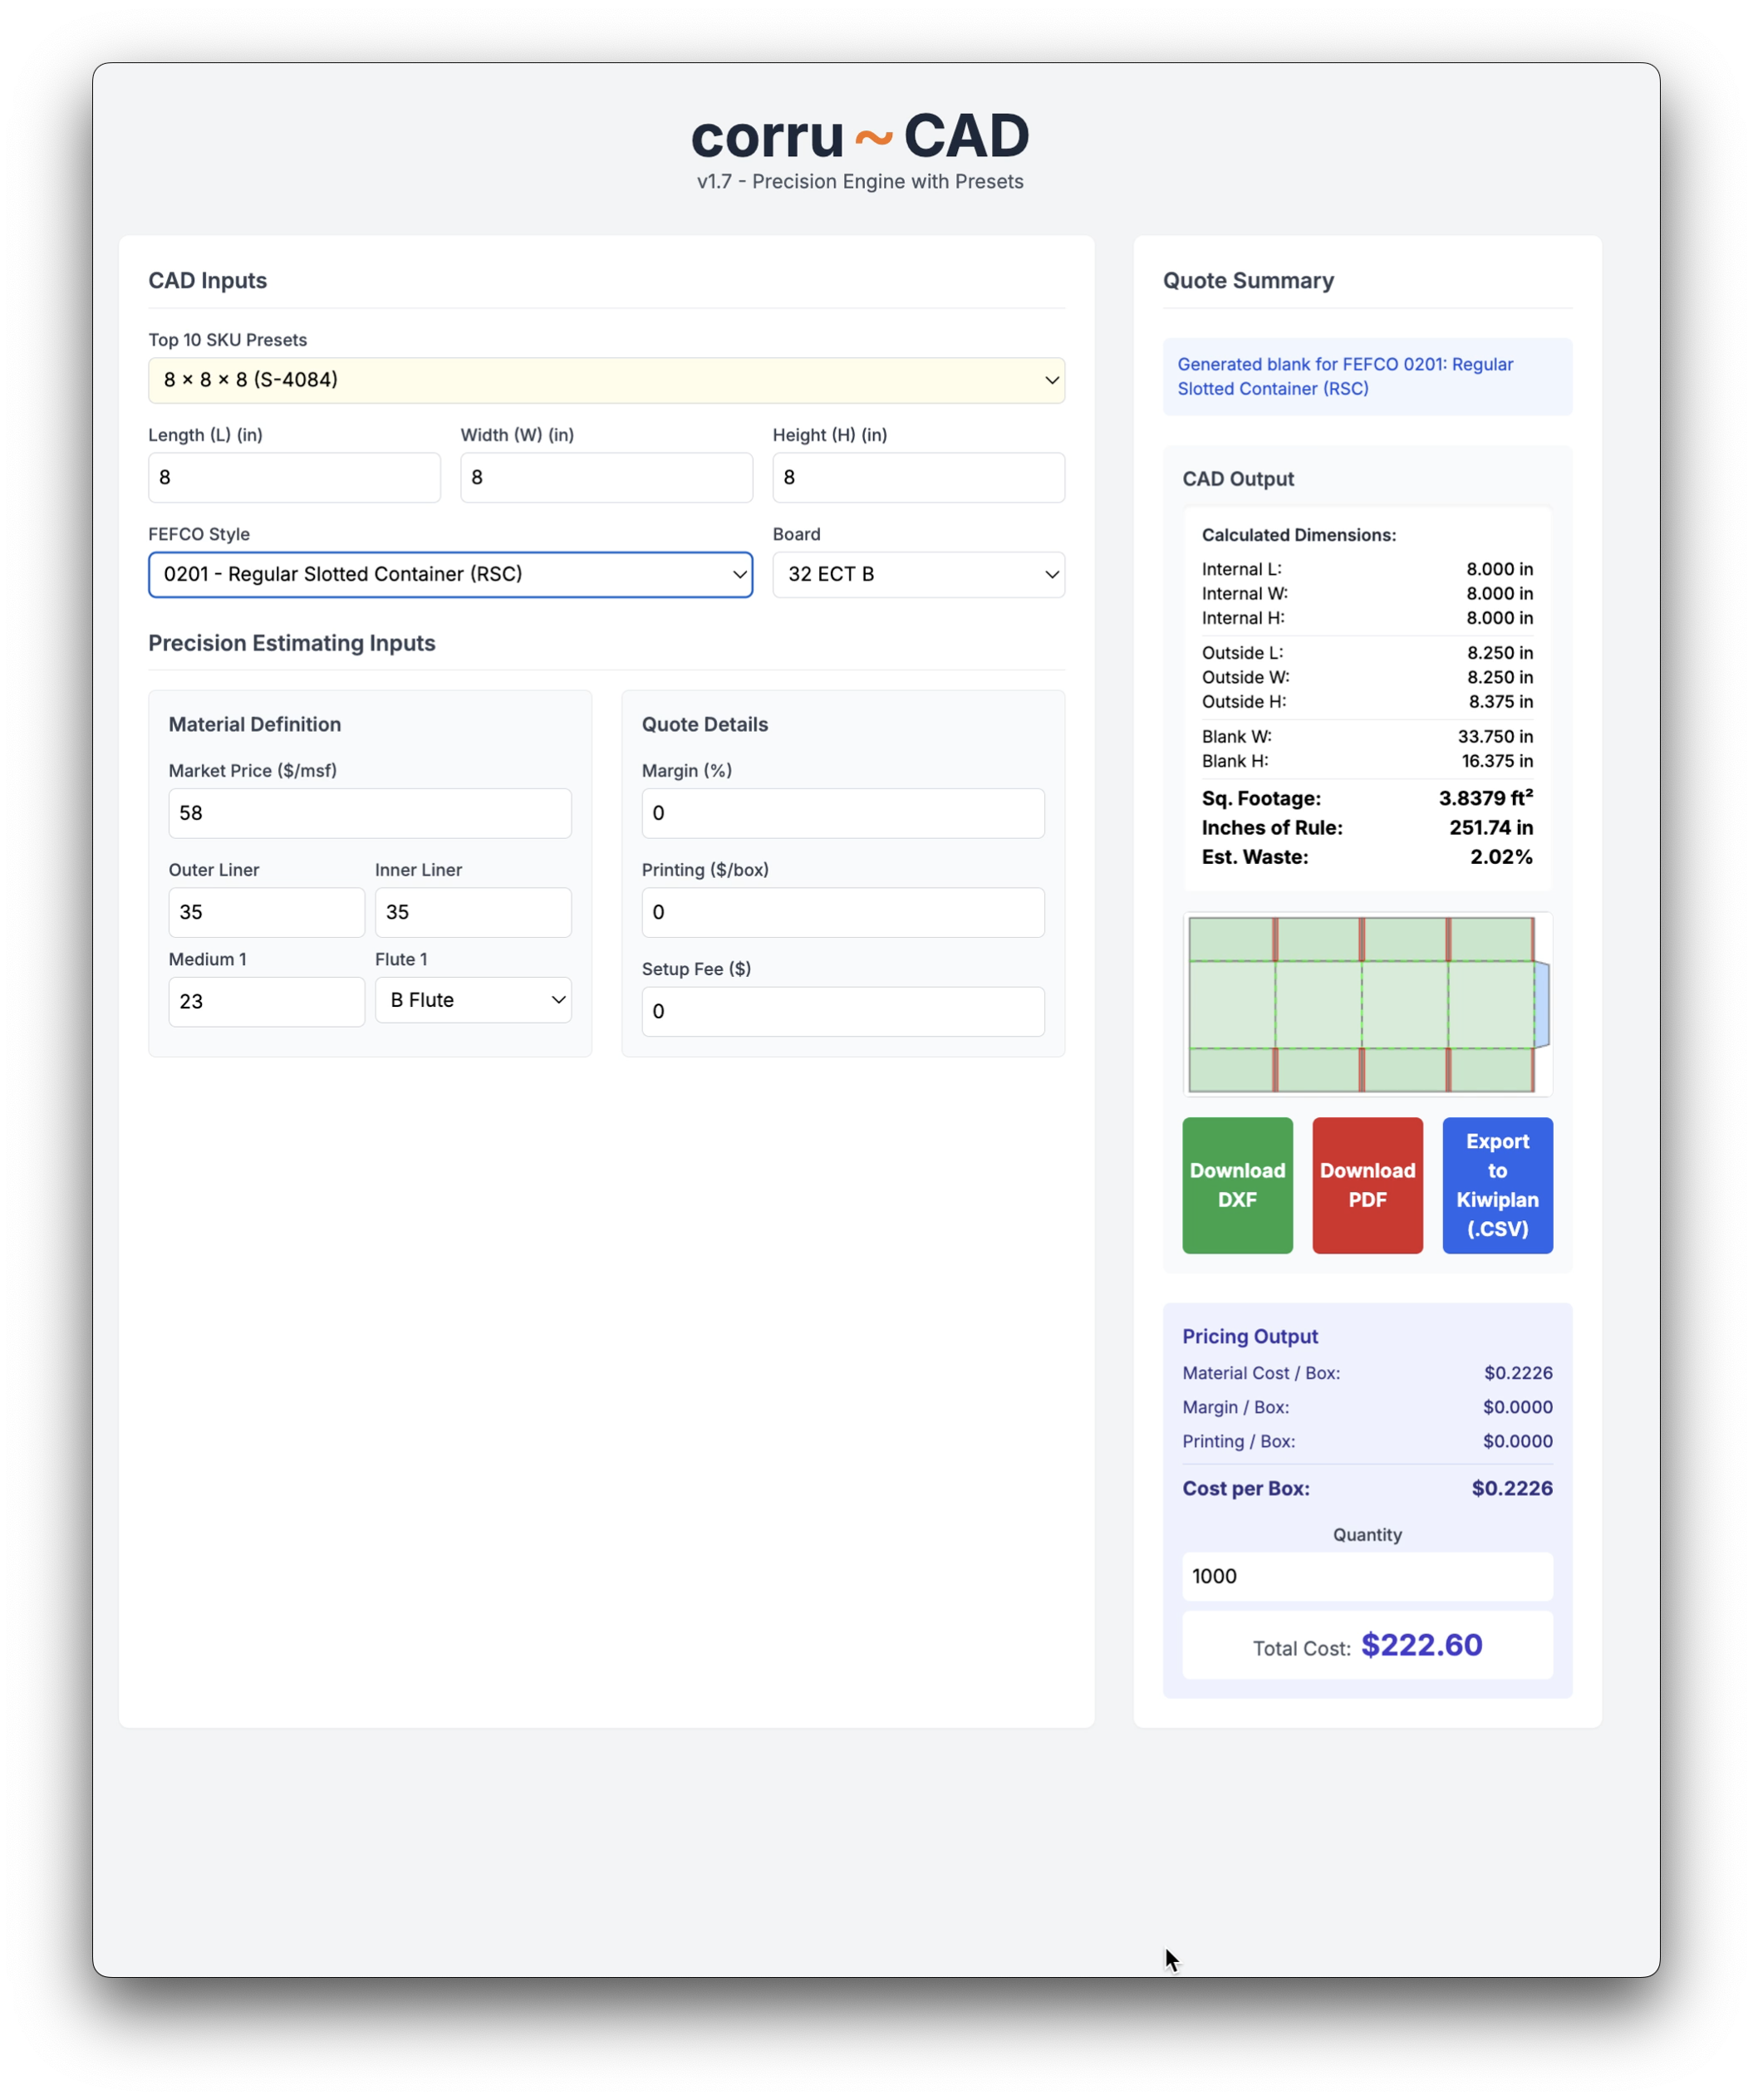Click the Setup Fee ($) input field
Viewport: 1753px width, 2100px height.
tap(843, 1011)
